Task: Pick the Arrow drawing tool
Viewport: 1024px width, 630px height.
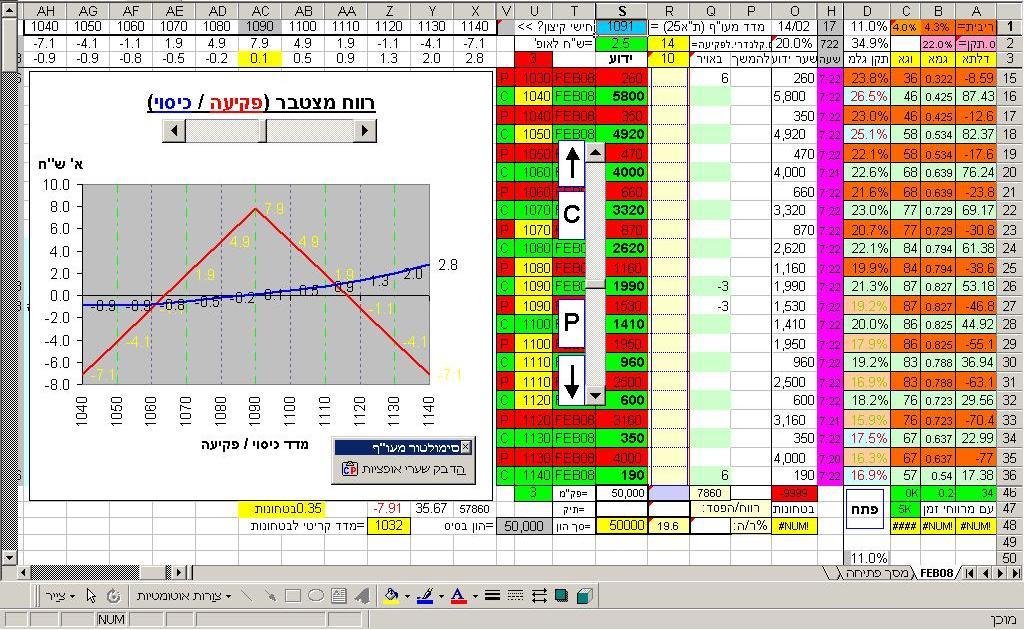Action: (269, 595)
